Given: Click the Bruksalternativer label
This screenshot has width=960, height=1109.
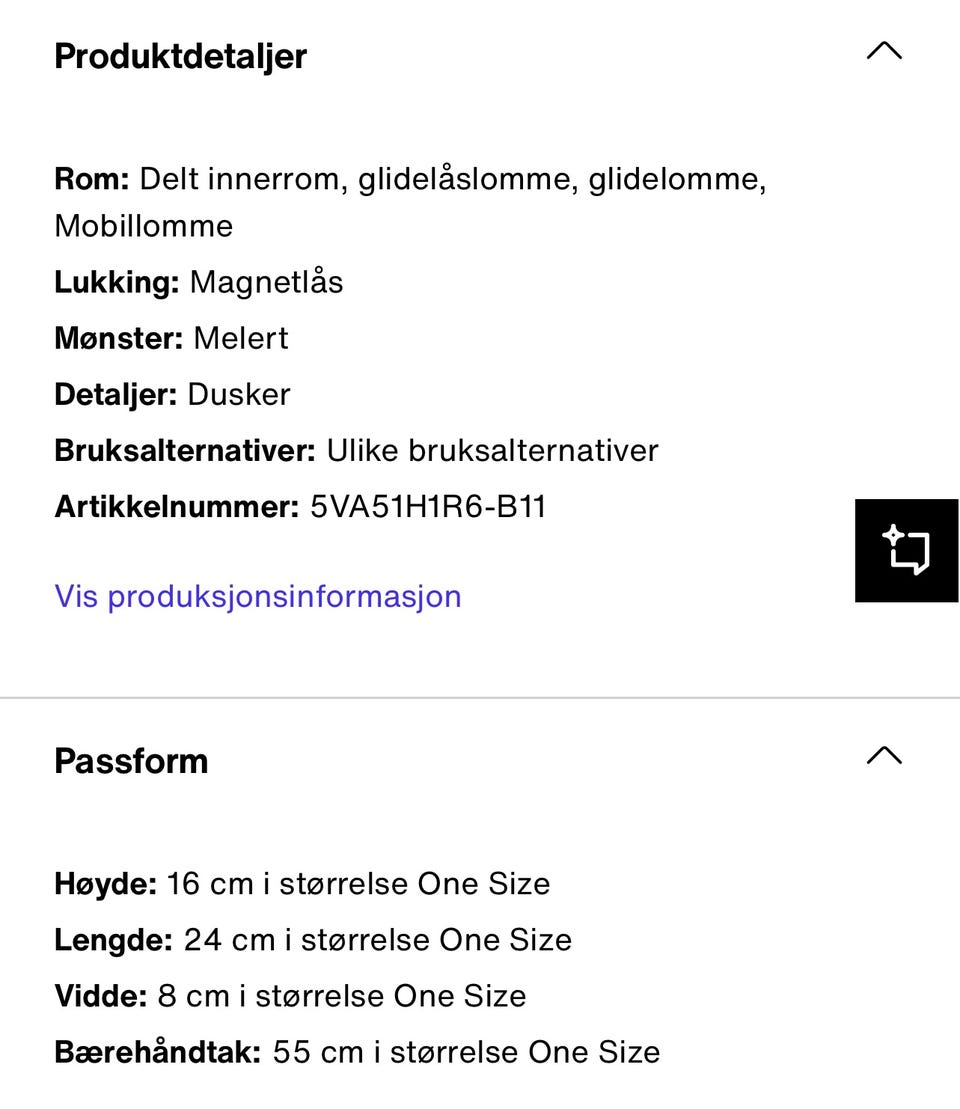Looking at the screenshot, I should (185, 450).
